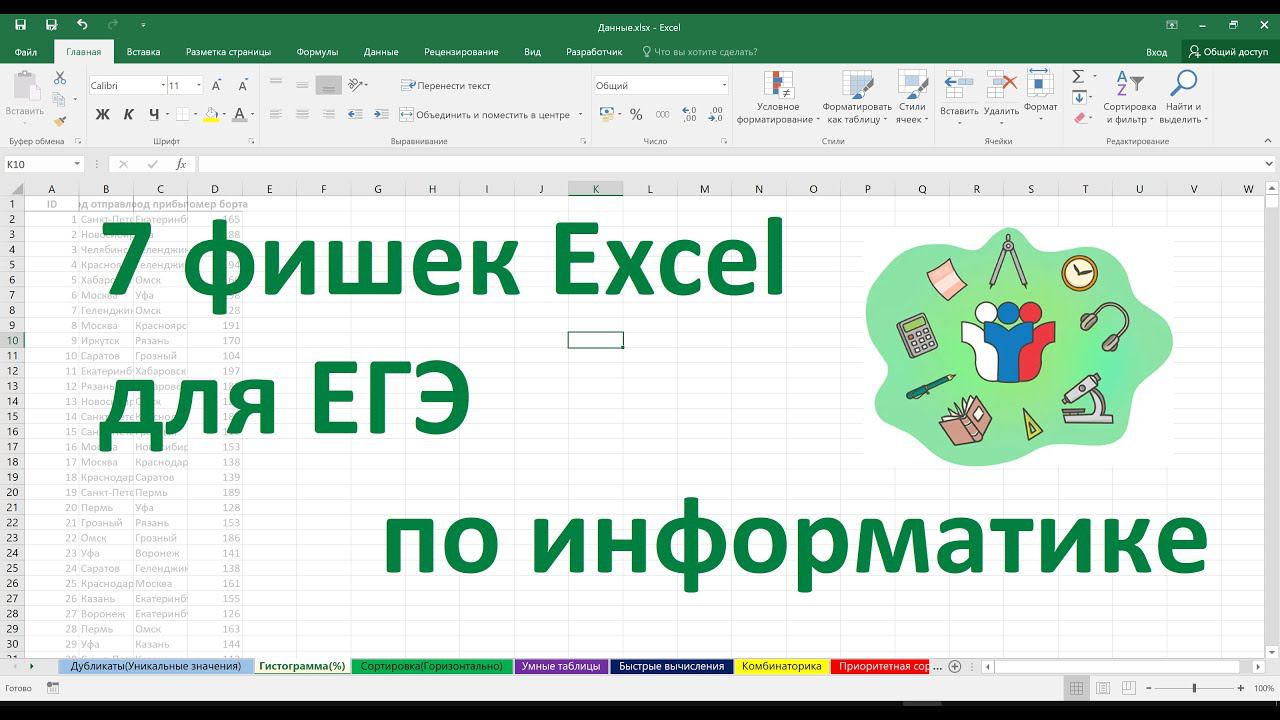Zoom in with the plus button
The image size is (1280, 720).
pos(1241,688)
